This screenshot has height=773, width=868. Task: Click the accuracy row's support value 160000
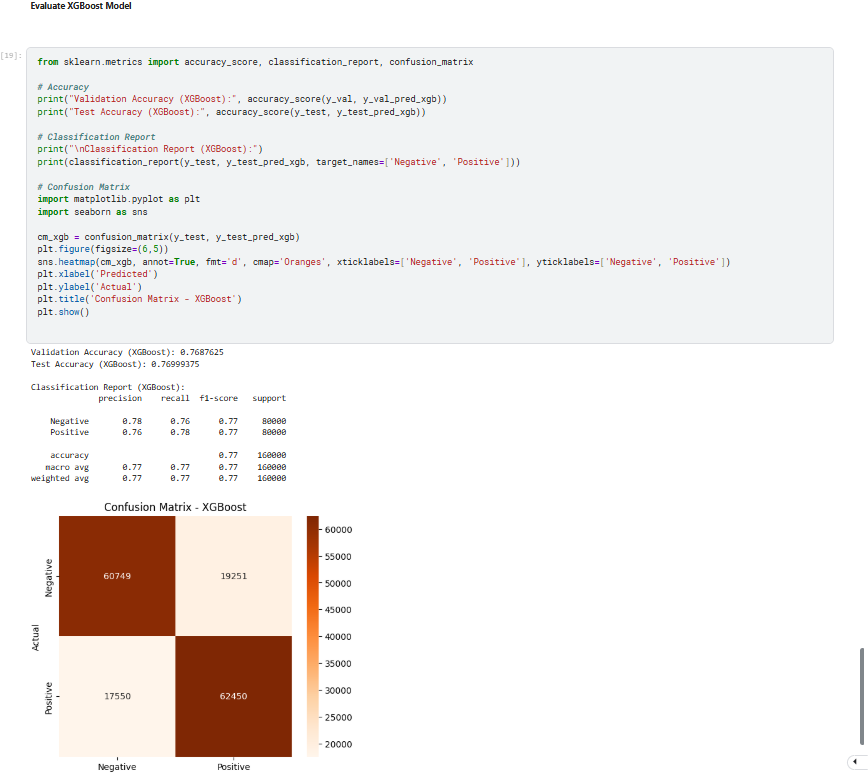[271, 455]
